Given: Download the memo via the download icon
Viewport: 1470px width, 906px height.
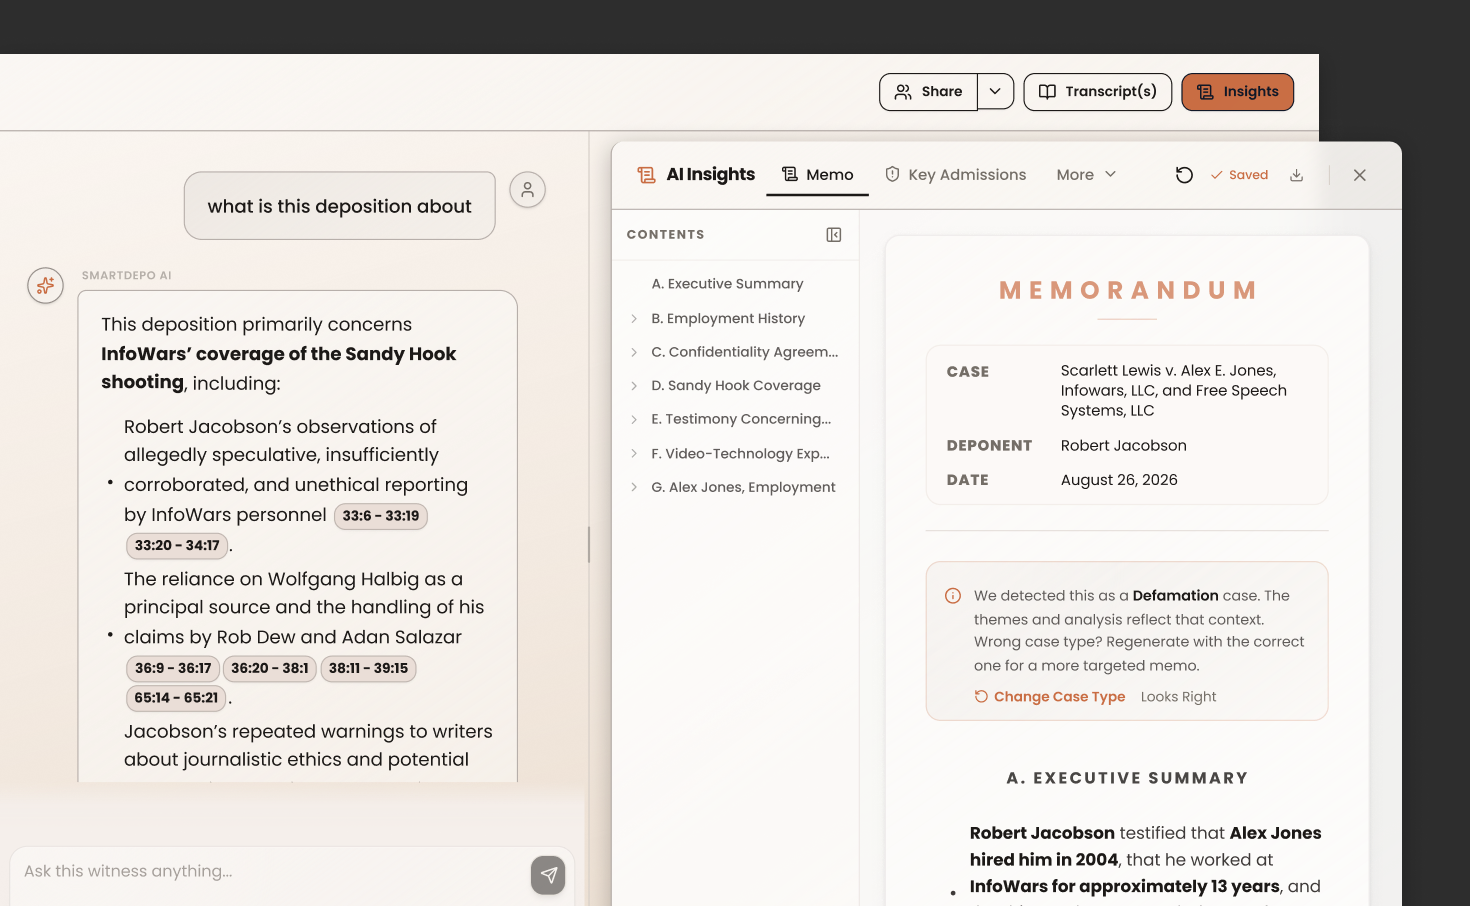Looking at the screenshot, I should click(x=1296, y=175).
